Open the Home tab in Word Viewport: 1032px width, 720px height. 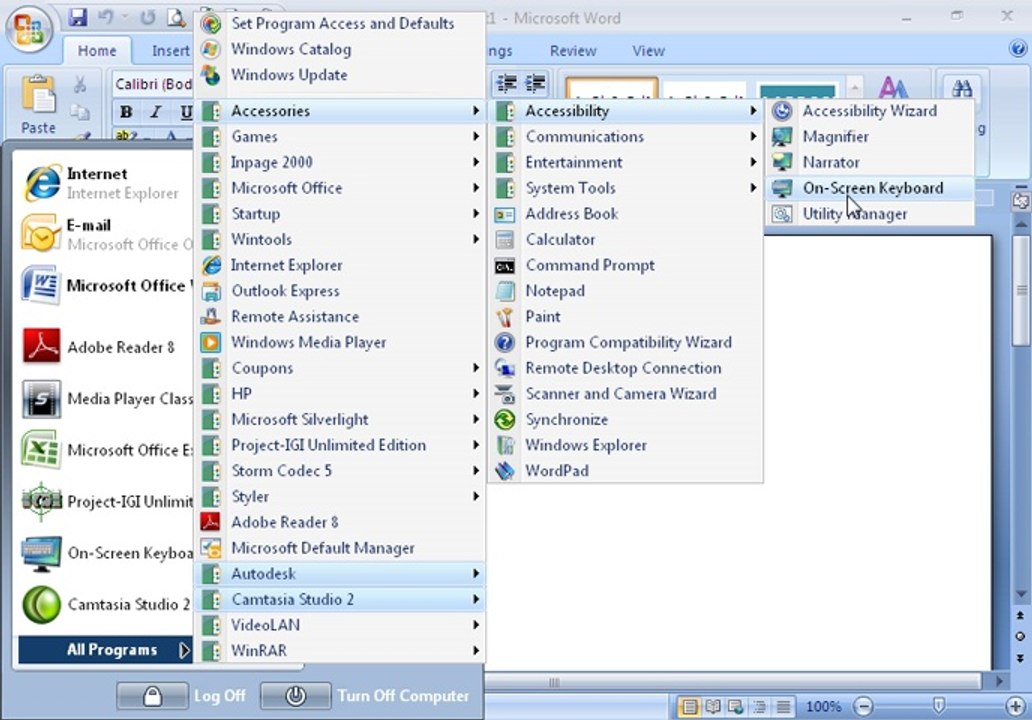[x=97, y=51]
